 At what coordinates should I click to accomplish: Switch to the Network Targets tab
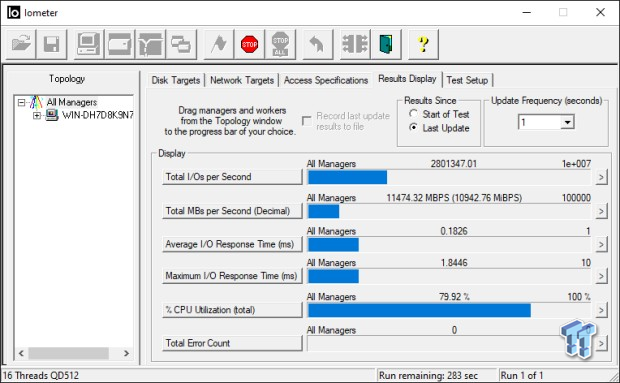pyautogui.click(x=242, y=80)
